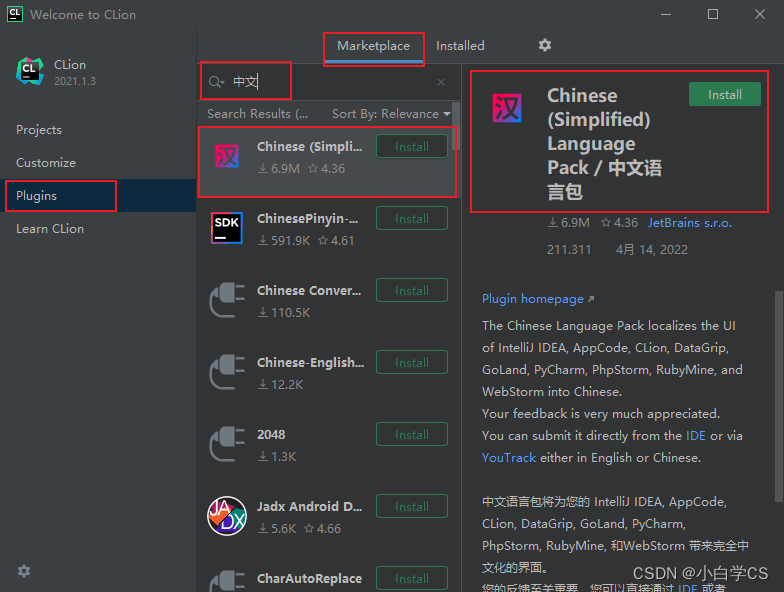Install the Jadx Android Decompiler plugin
Viewport: 784px width, 592px height.
pyautogui.click(x=412, y=506)
